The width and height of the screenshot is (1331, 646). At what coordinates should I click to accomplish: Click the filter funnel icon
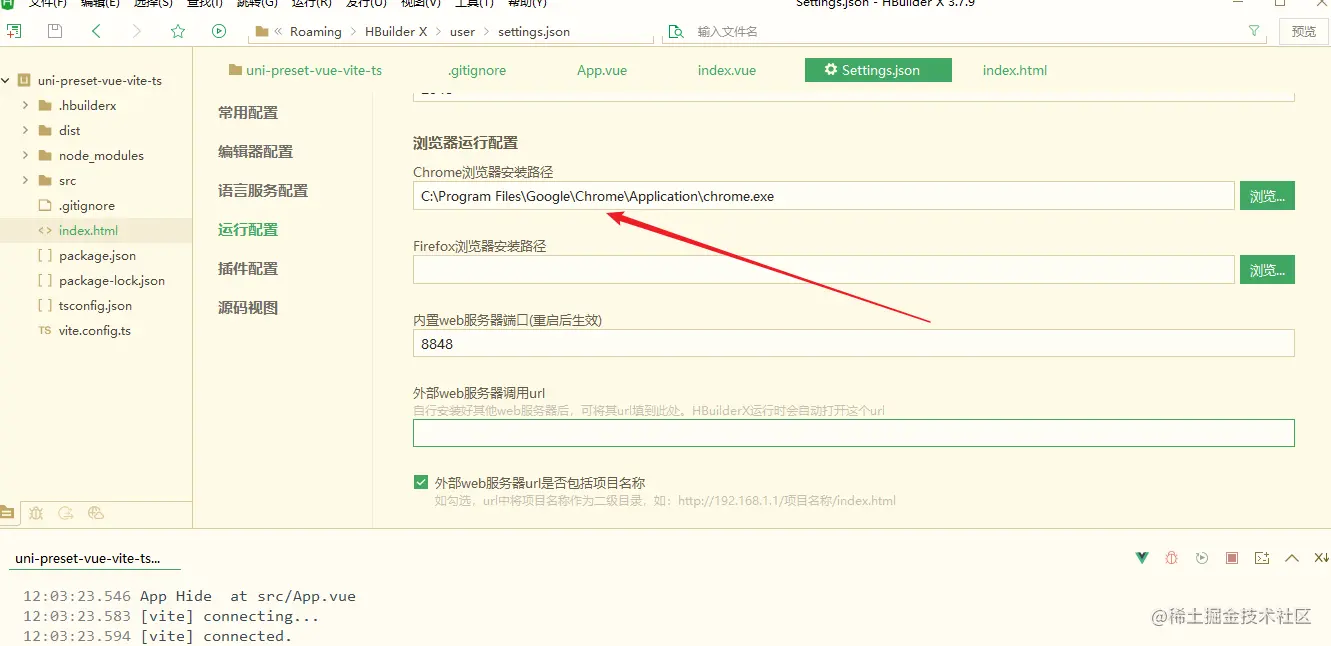point(1254,32)
